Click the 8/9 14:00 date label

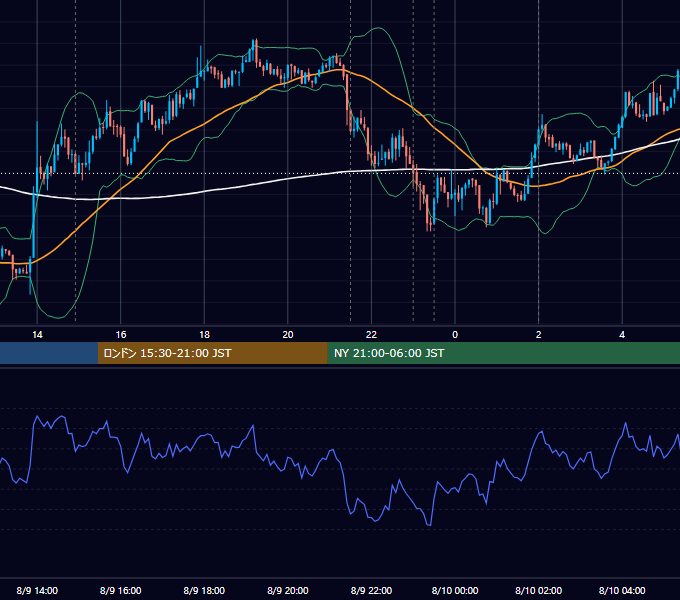coord(37,590)
